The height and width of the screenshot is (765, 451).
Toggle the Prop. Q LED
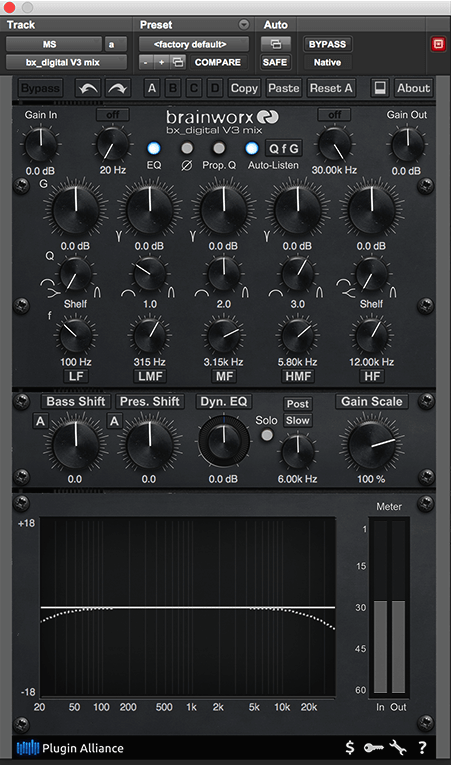219,148
